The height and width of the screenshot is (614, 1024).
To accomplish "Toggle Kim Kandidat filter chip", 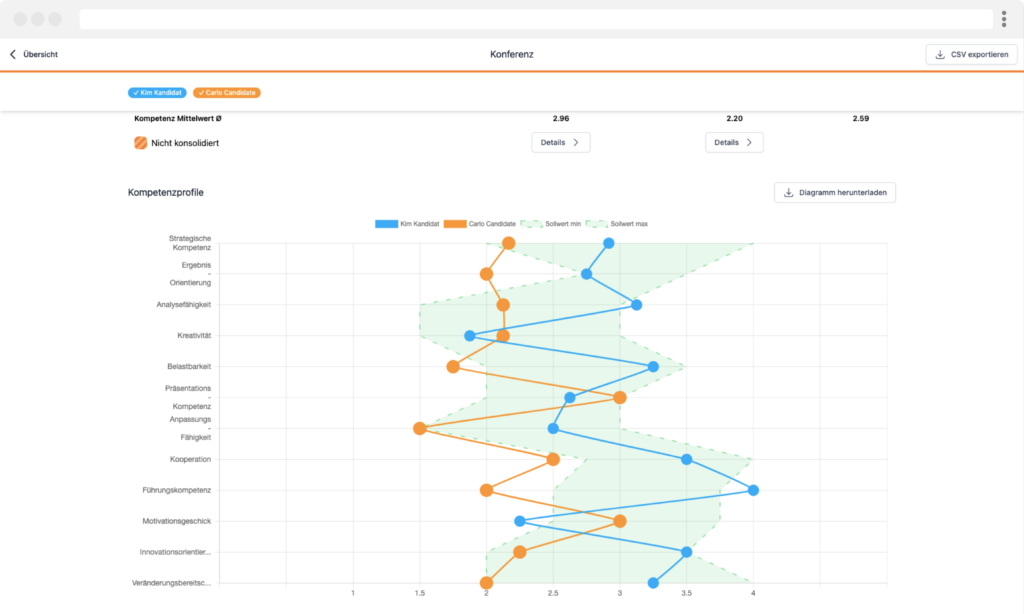I will click(157, 93).
